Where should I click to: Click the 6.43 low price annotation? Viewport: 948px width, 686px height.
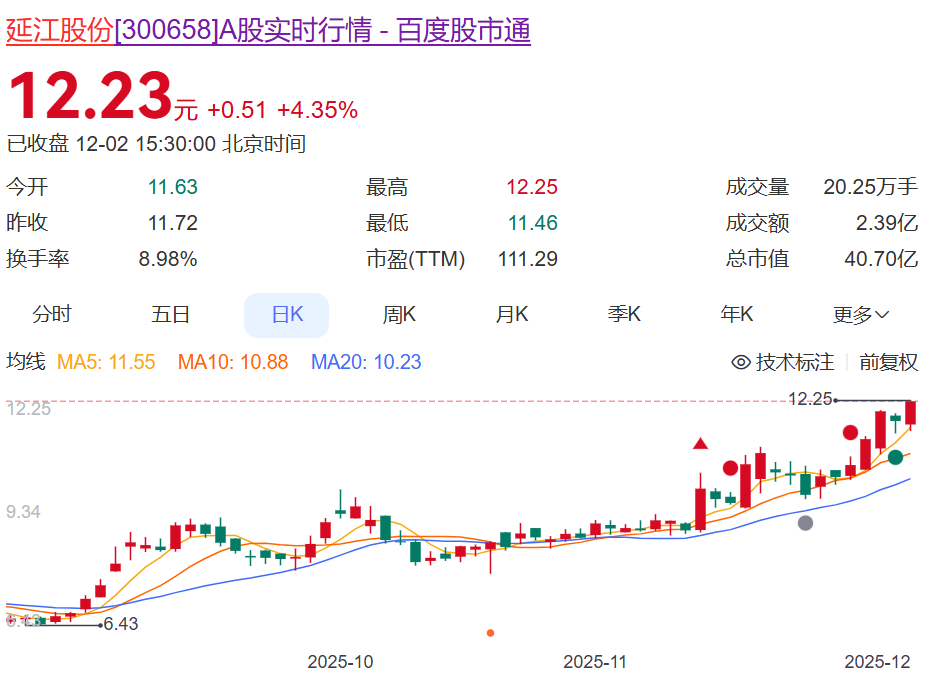(x=121, y=624)
